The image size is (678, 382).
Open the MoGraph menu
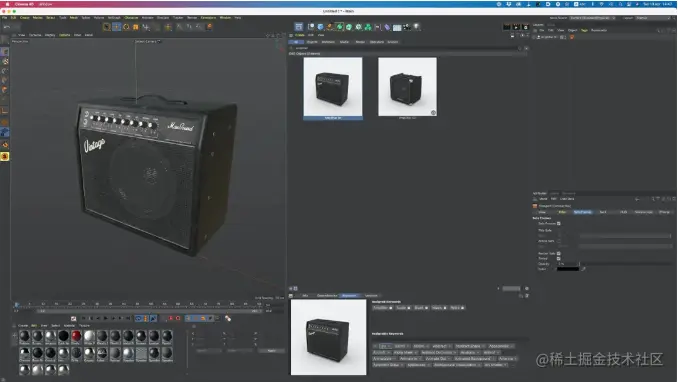point(114,18)
